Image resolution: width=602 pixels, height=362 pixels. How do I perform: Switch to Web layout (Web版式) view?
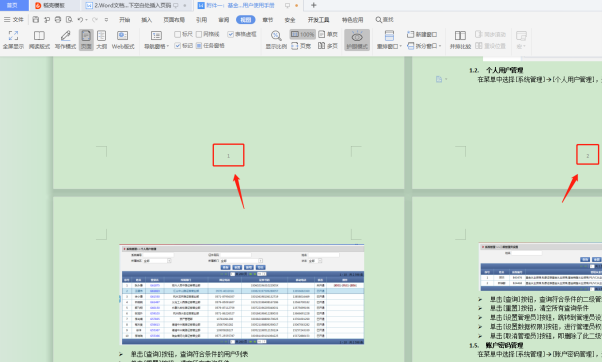tap(123, 40)
